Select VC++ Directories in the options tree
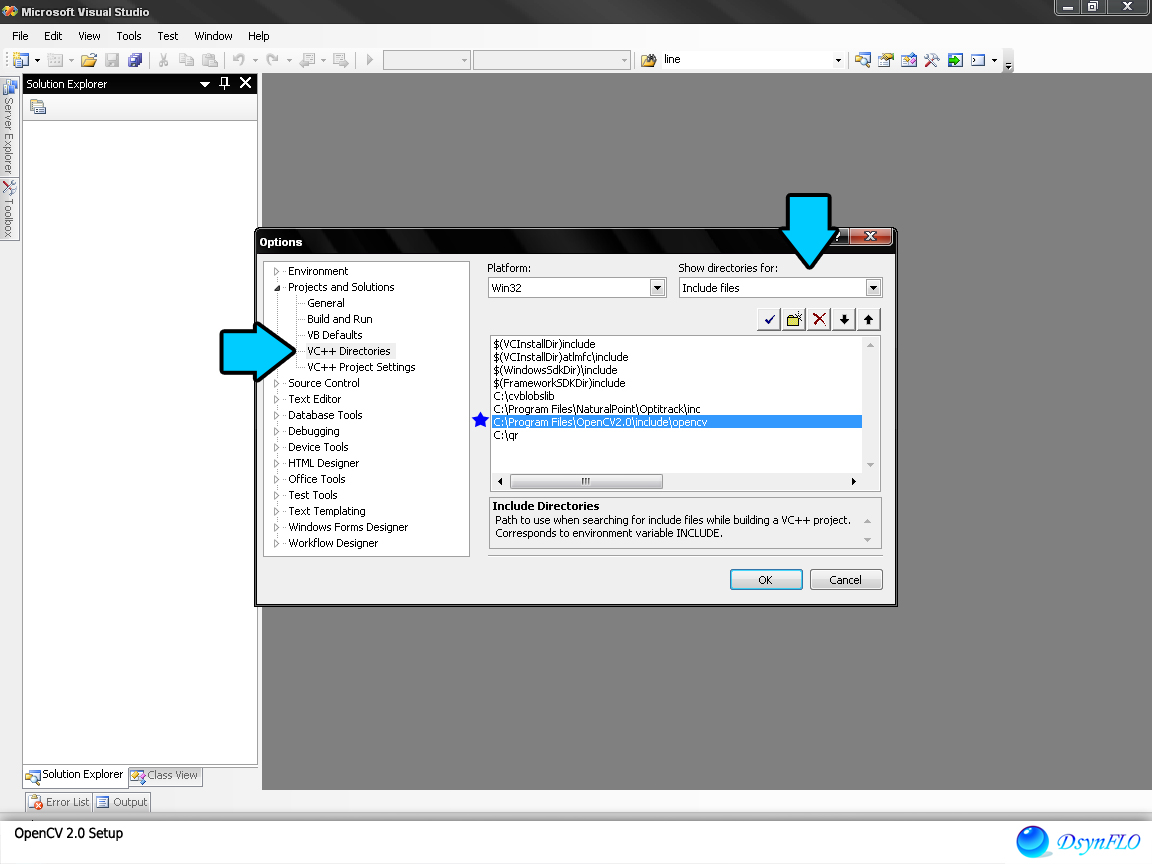The image size is (1152, 864). [349, 351]
